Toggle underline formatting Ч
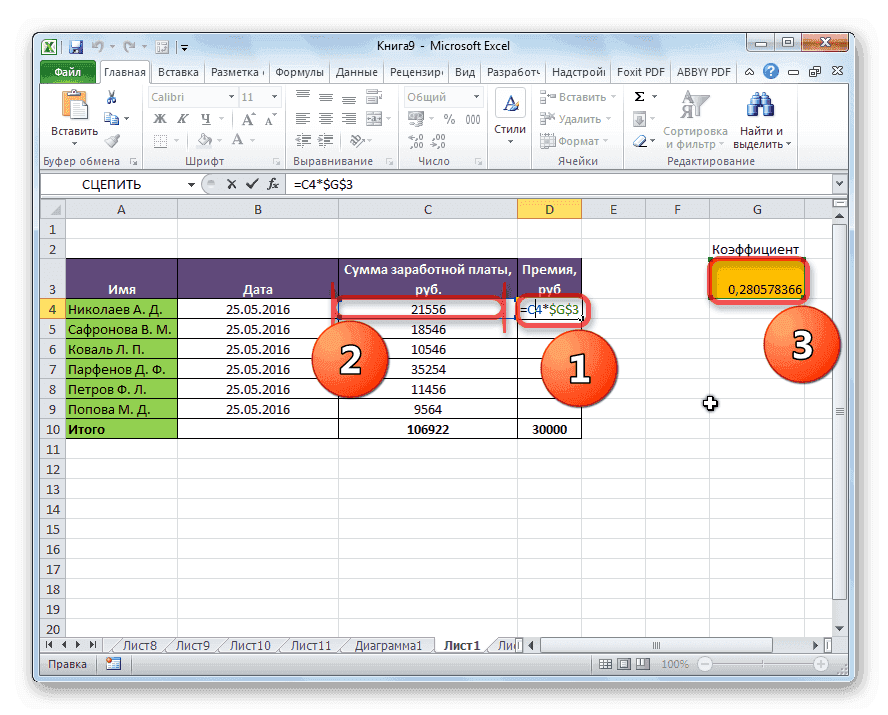This screenshot has width=888, height=715. [x=204, y=119]
